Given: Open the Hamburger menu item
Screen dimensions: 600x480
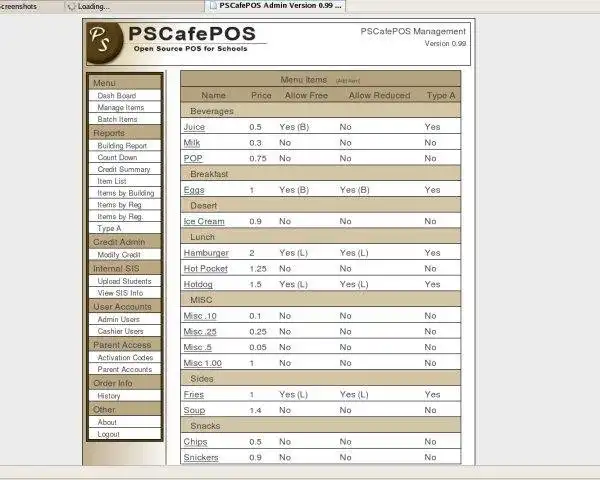Looking at the screenshot, I should 206,253.
